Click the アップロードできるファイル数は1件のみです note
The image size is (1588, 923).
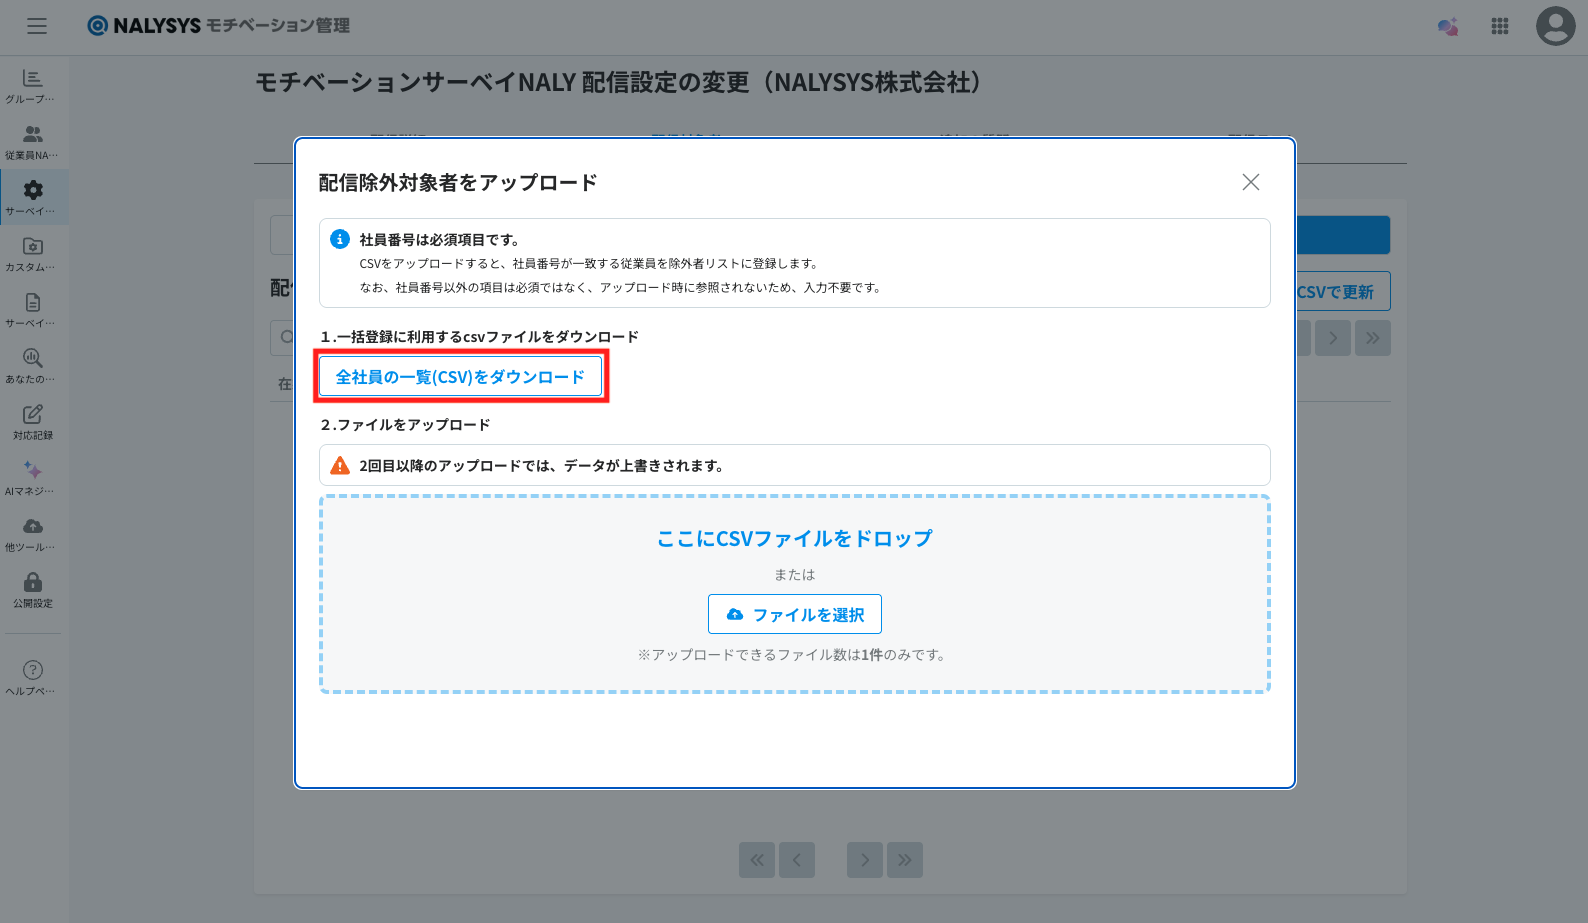tap(794, 655)
